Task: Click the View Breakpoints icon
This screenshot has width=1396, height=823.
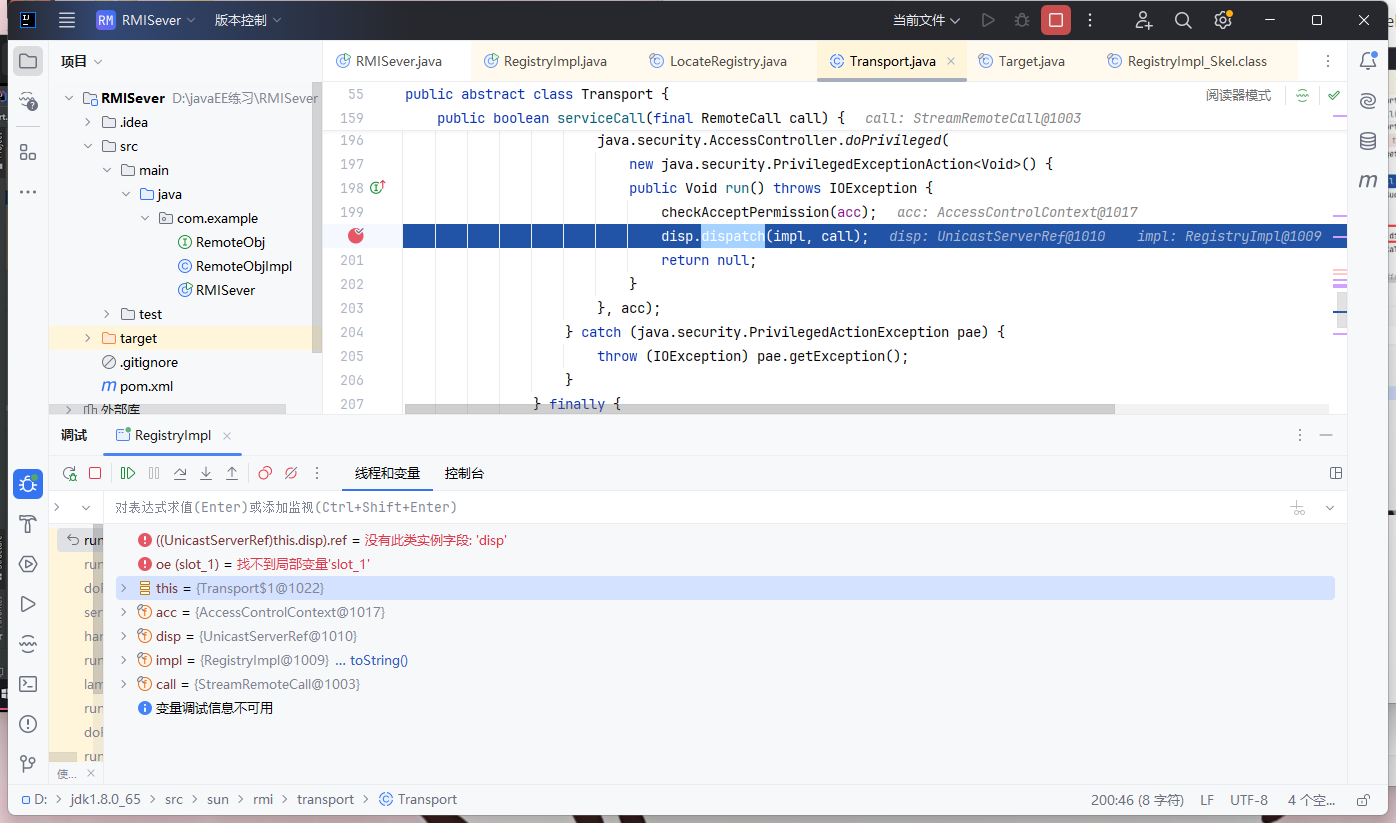Action: pos(265,473)
